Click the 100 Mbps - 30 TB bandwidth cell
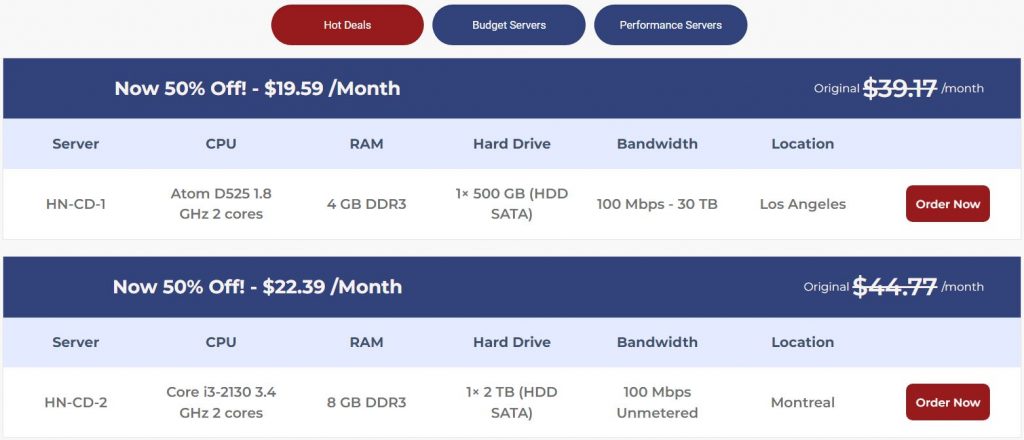This screenshot has height=440, width=1024. (657, 204)
